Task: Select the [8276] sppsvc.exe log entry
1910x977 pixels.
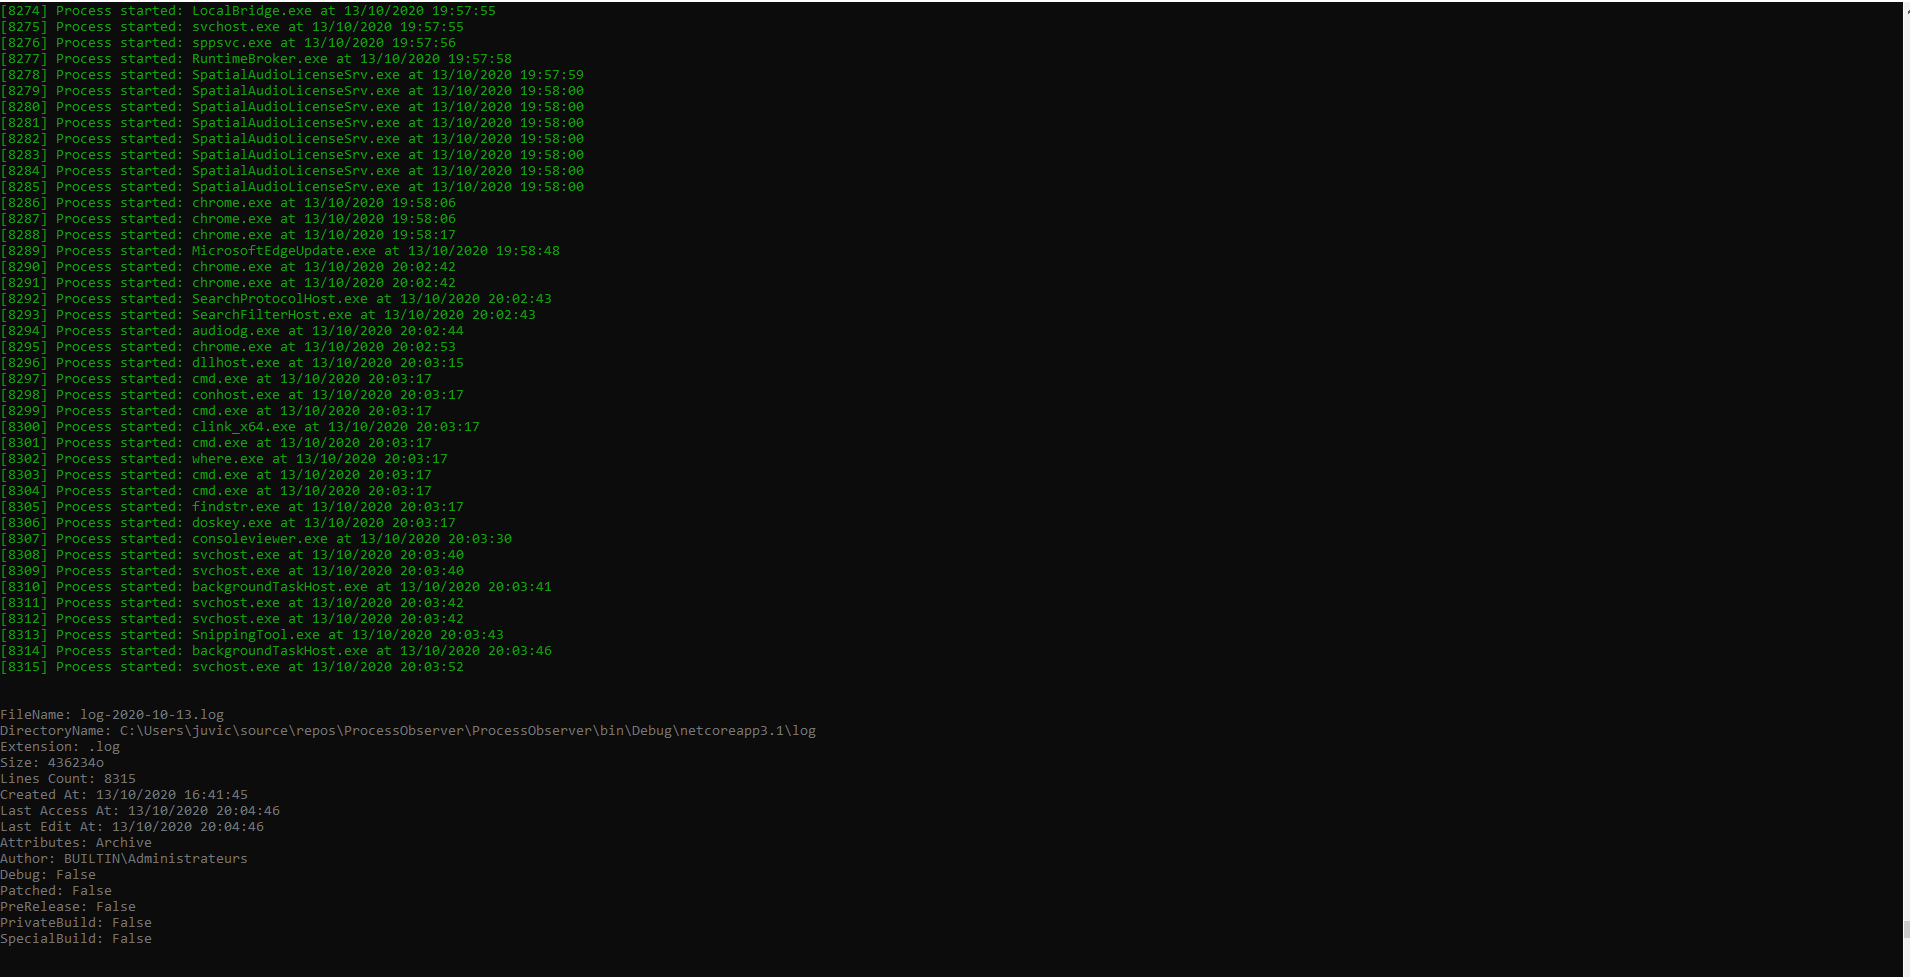Action: coord(228,43)
